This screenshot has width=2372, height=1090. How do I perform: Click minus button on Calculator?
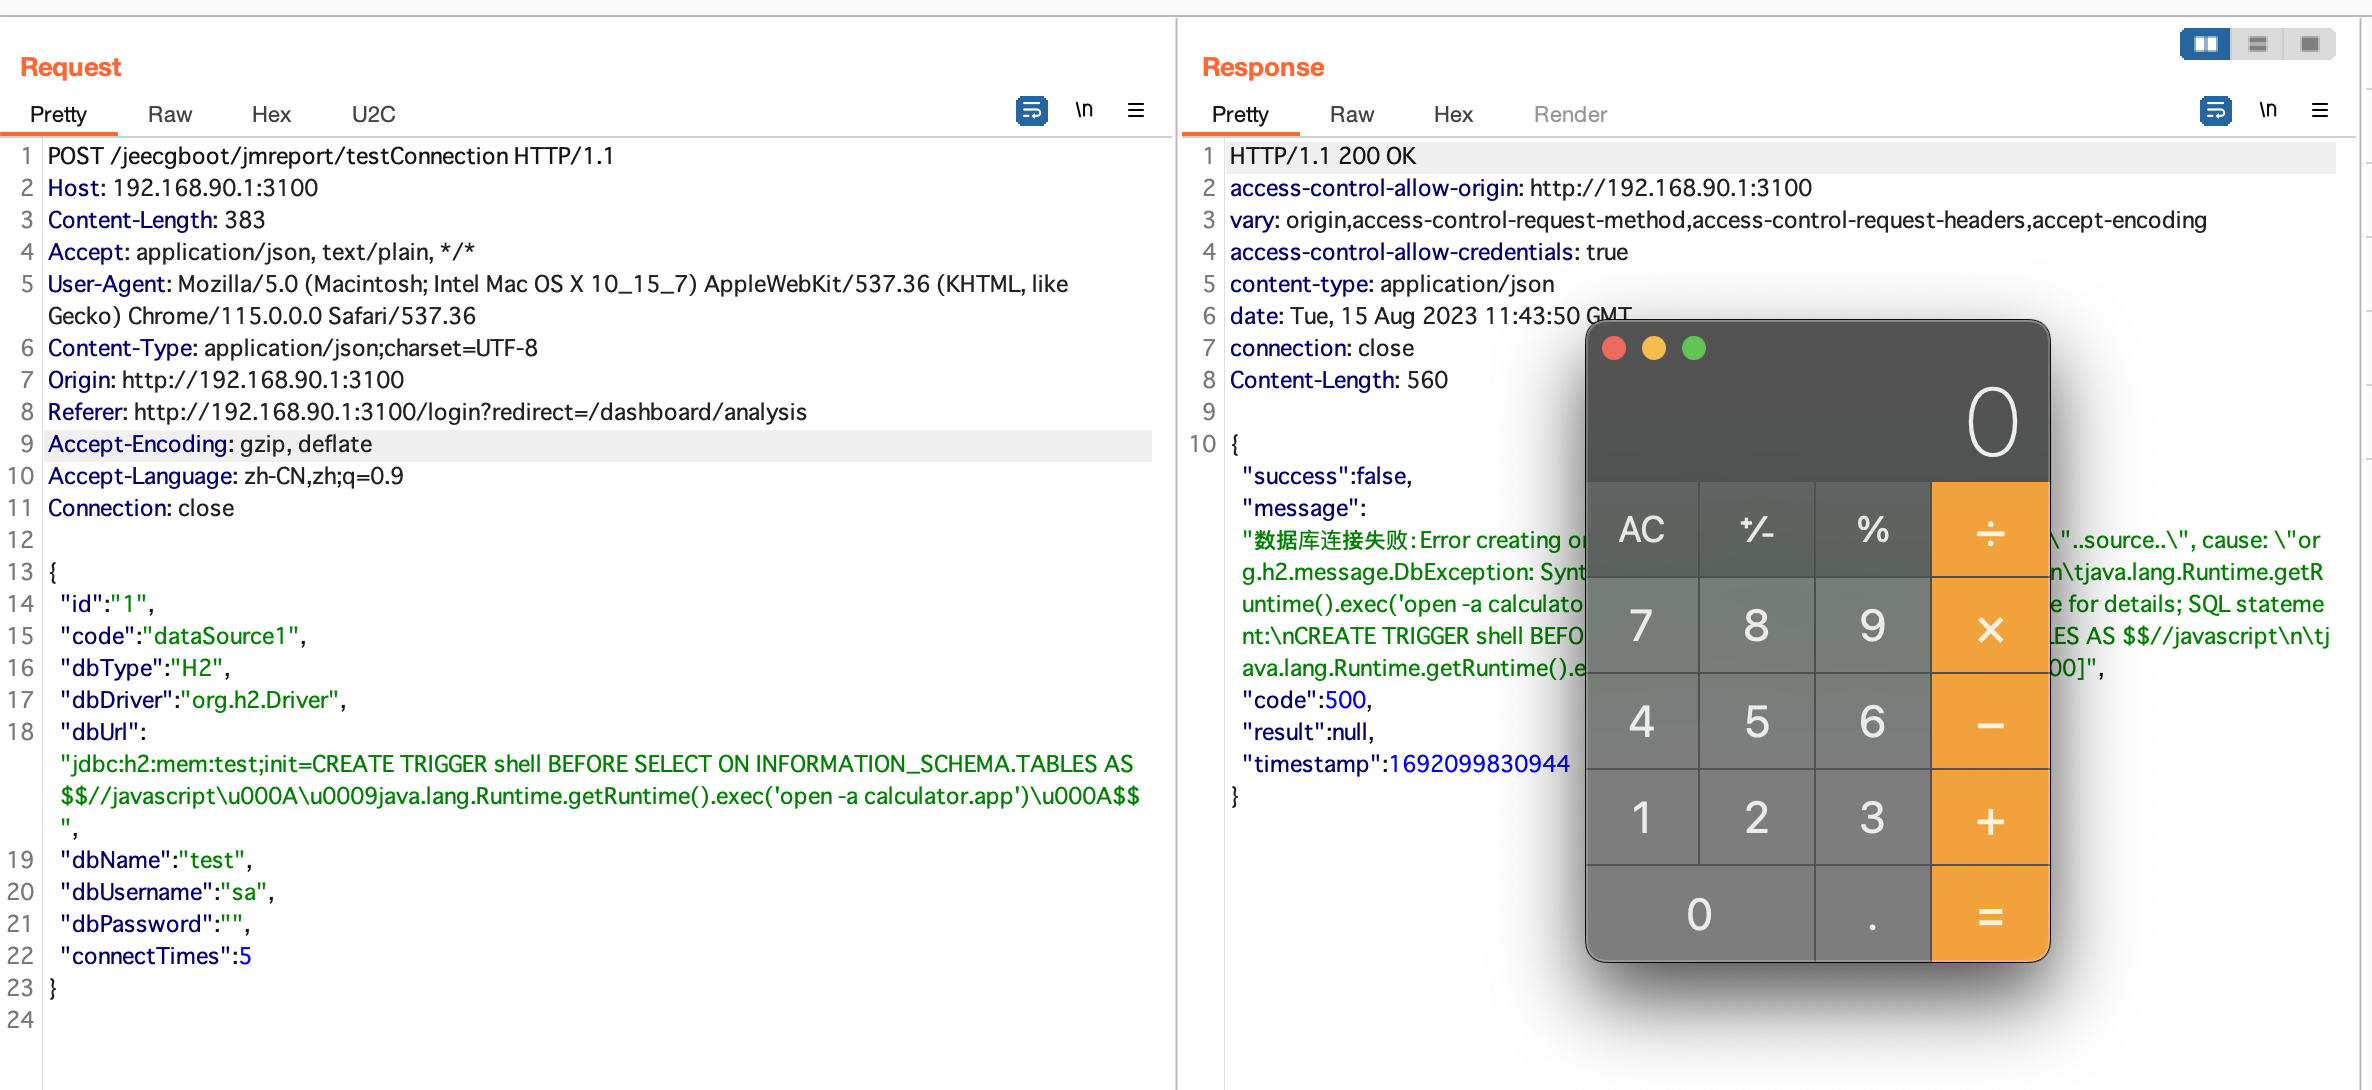point(1991,722)
